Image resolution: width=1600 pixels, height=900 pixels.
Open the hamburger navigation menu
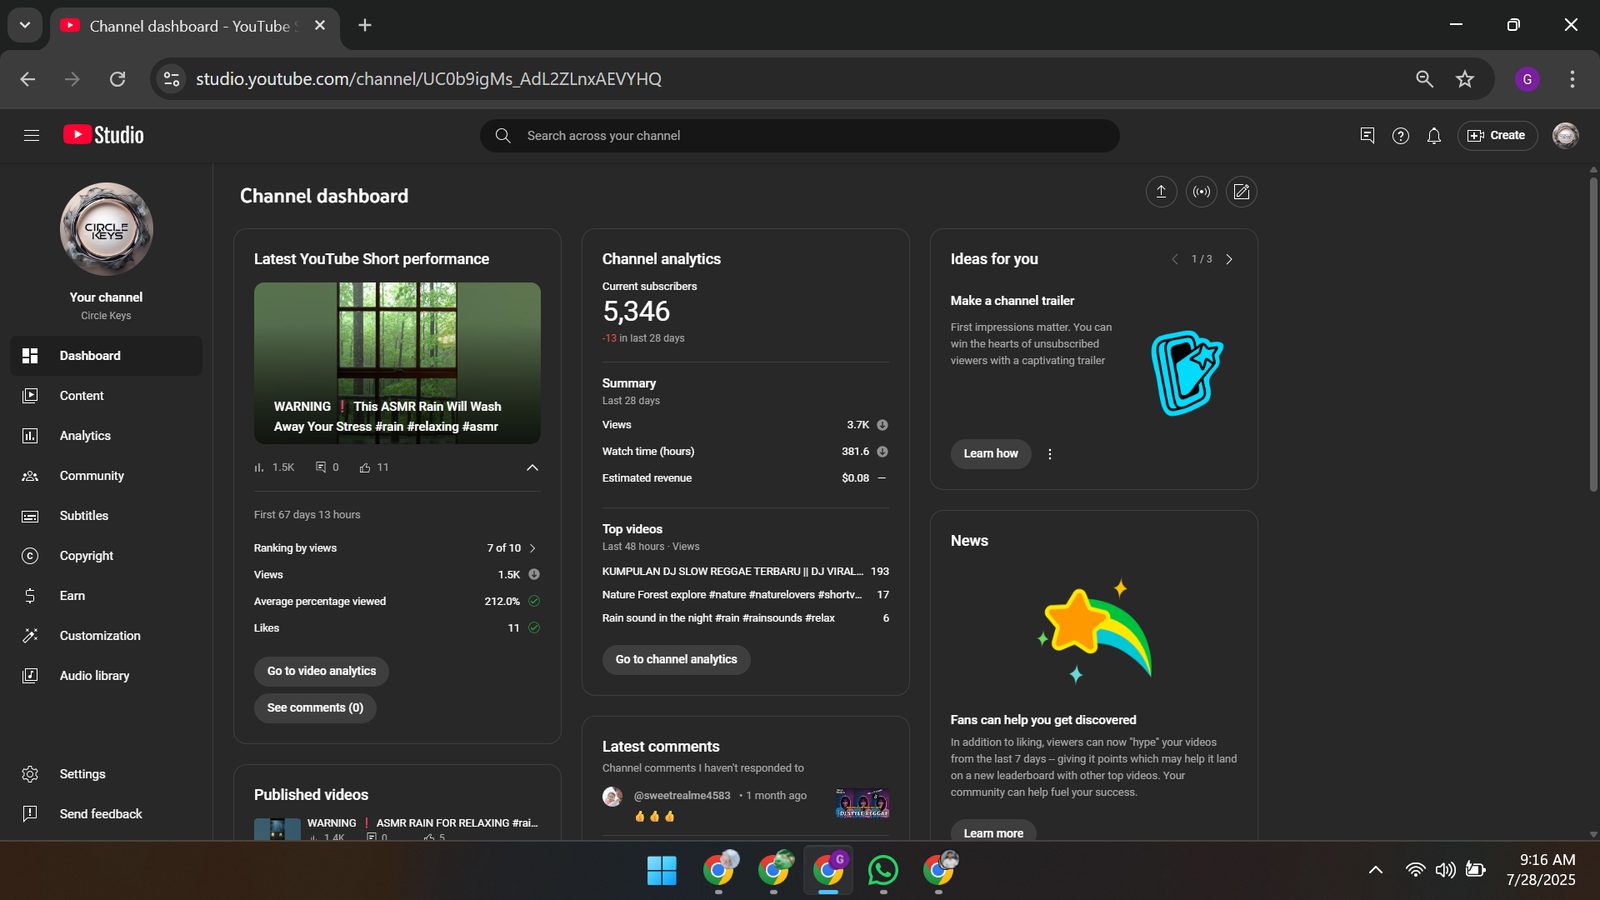coord(31,135)
